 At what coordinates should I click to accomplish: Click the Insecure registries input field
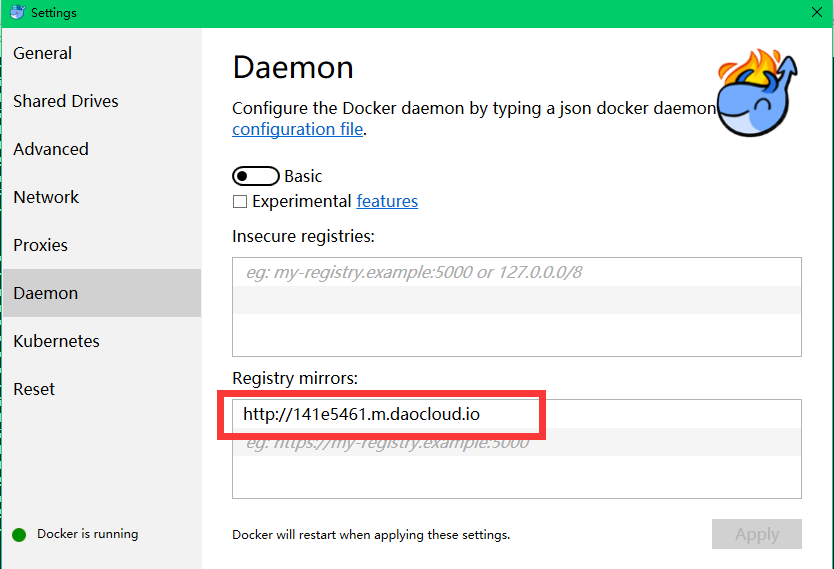[x=516, y=272]
